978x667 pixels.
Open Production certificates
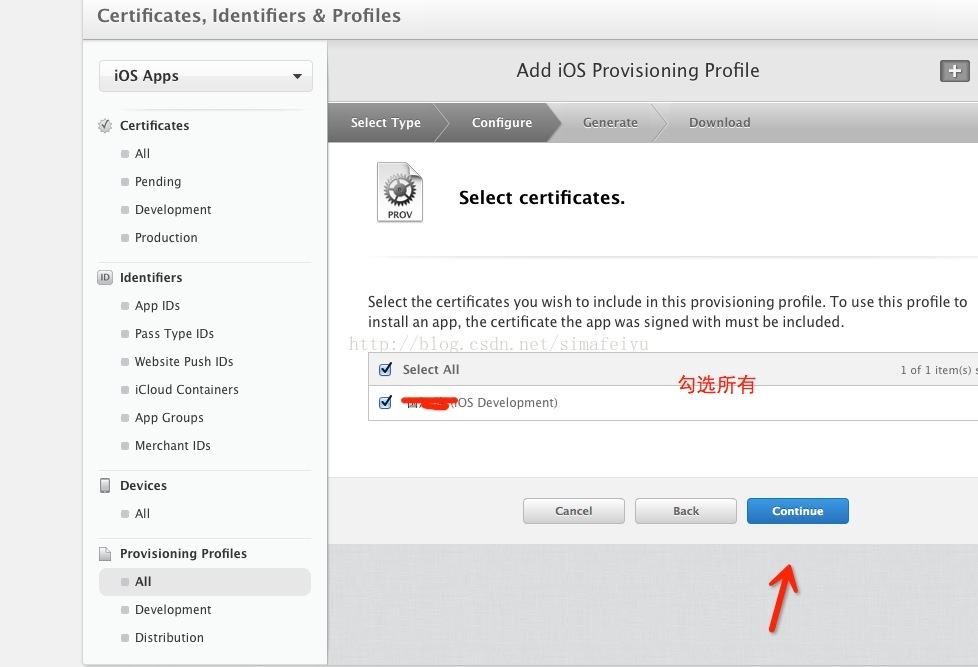(x=166, y=238)
